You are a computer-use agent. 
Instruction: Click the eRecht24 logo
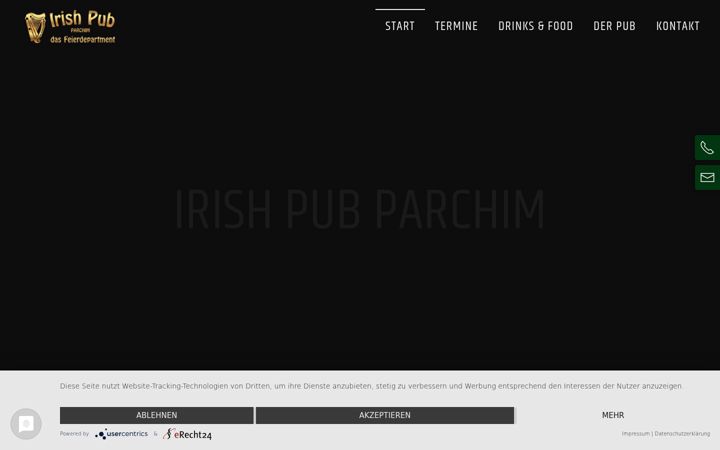187,434
